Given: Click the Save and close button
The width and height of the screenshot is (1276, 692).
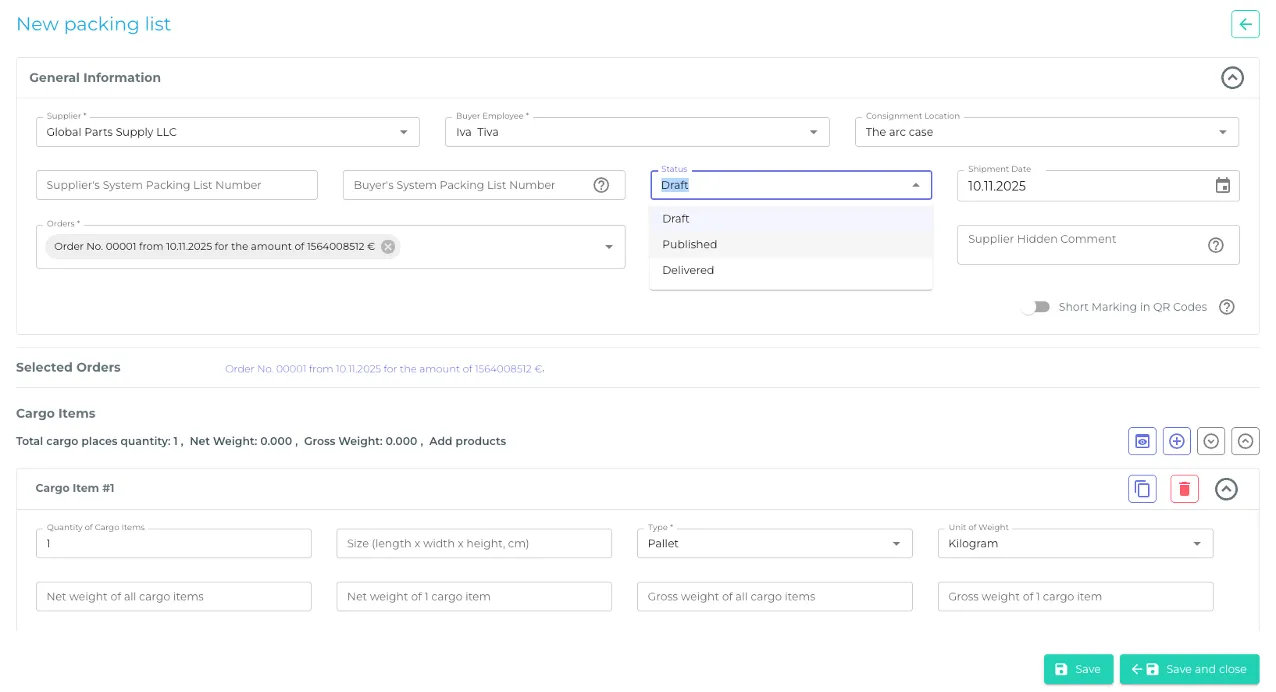Looking at the screenshot, I should 1189,669.
